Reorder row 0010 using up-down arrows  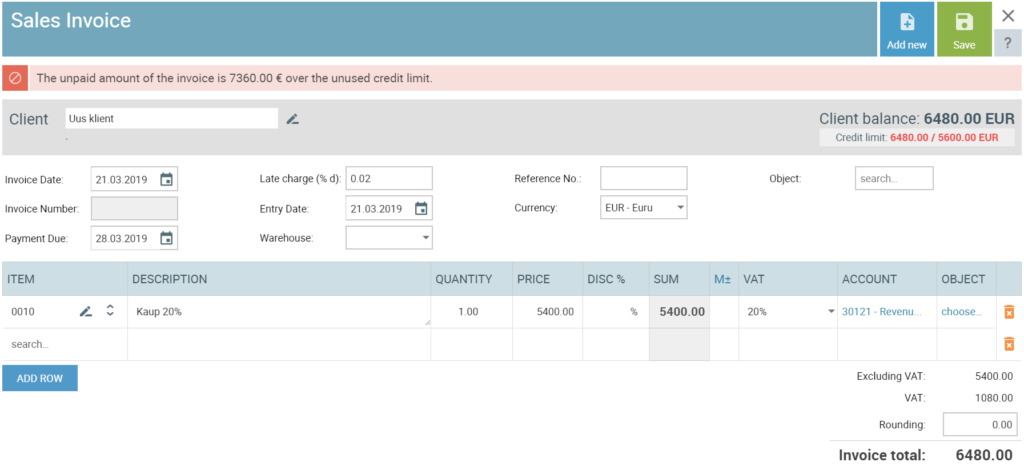(110, 311)
